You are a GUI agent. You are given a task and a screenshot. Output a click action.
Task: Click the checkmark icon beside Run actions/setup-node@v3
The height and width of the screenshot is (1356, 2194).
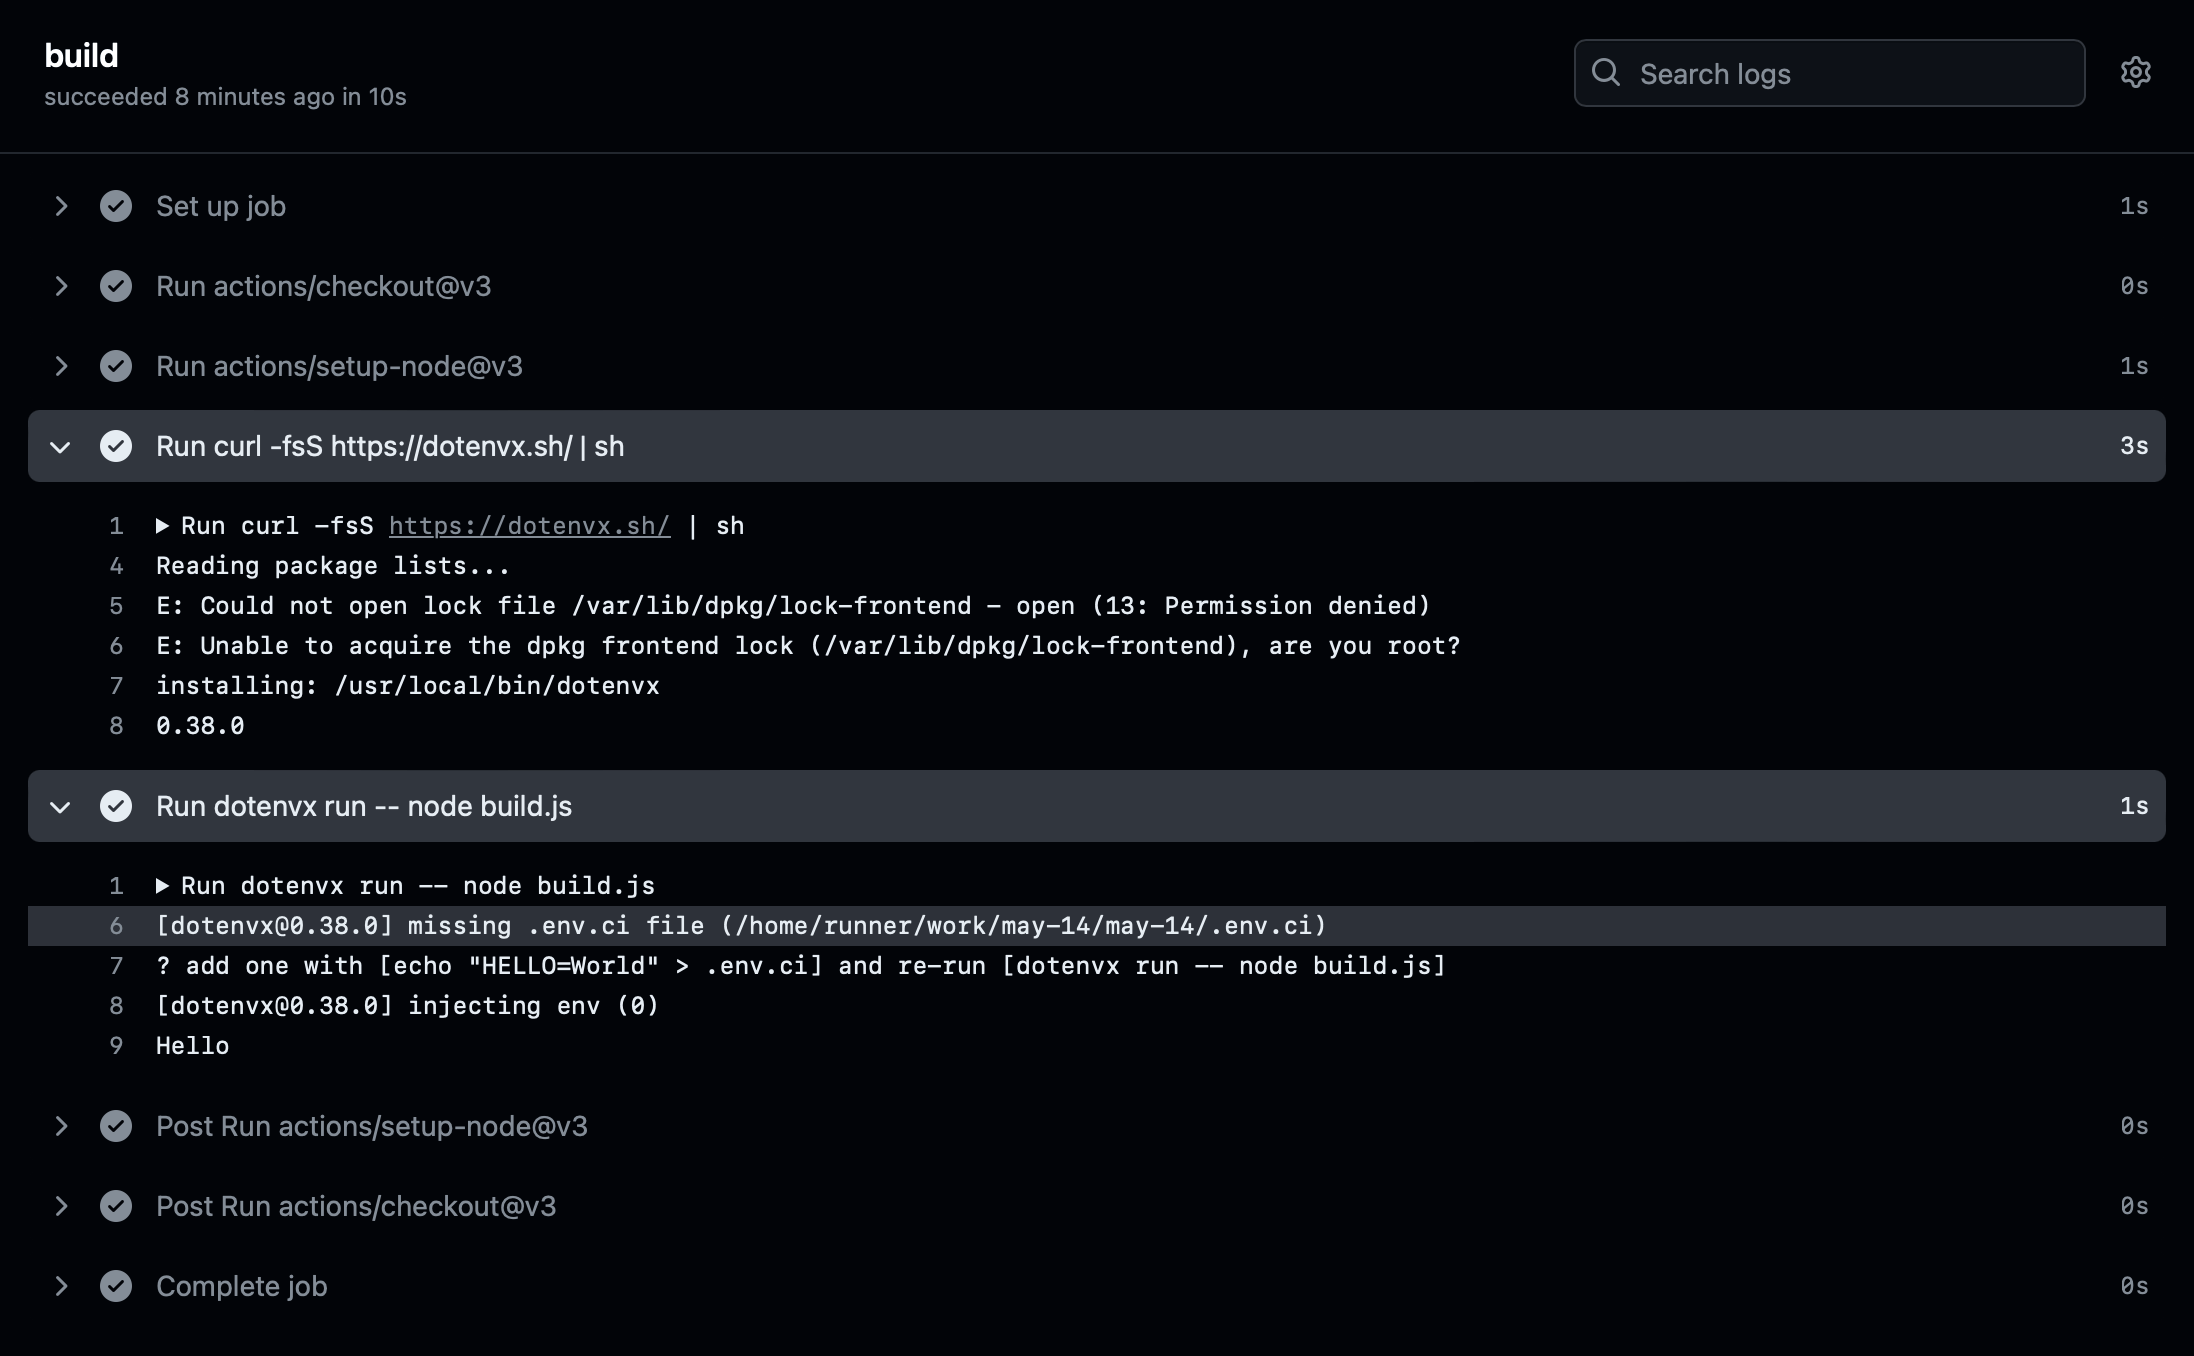(116, 366)
